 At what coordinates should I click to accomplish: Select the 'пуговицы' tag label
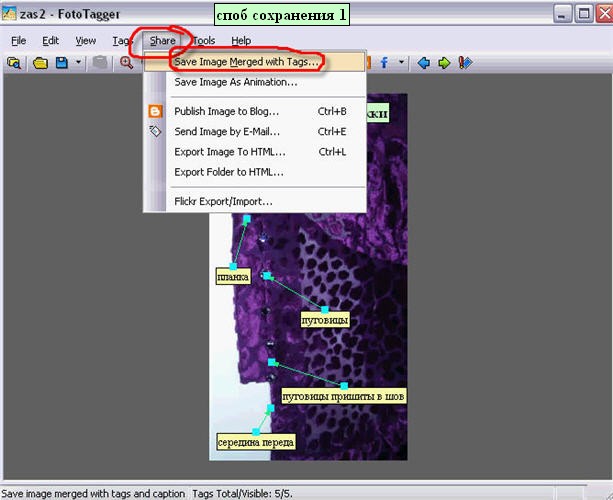click(x=325, y=320)
